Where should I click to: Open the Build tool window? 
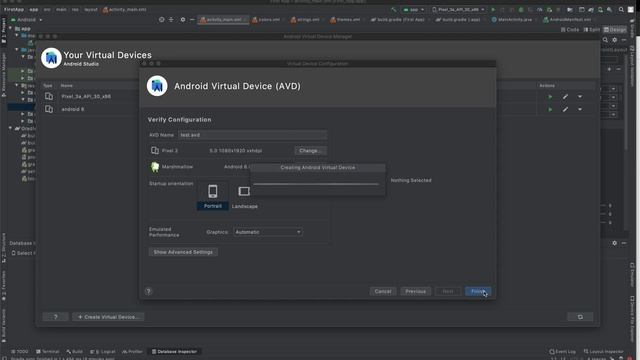74,351
